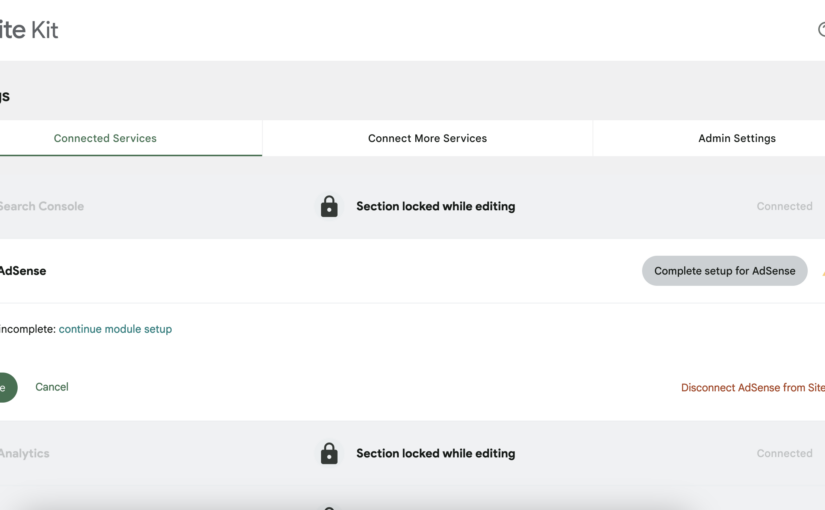Click Section locked while editing text in Analytics
The width and height of the screenshot is (825, 510).
pyautogui.click(x=435, y=453)
